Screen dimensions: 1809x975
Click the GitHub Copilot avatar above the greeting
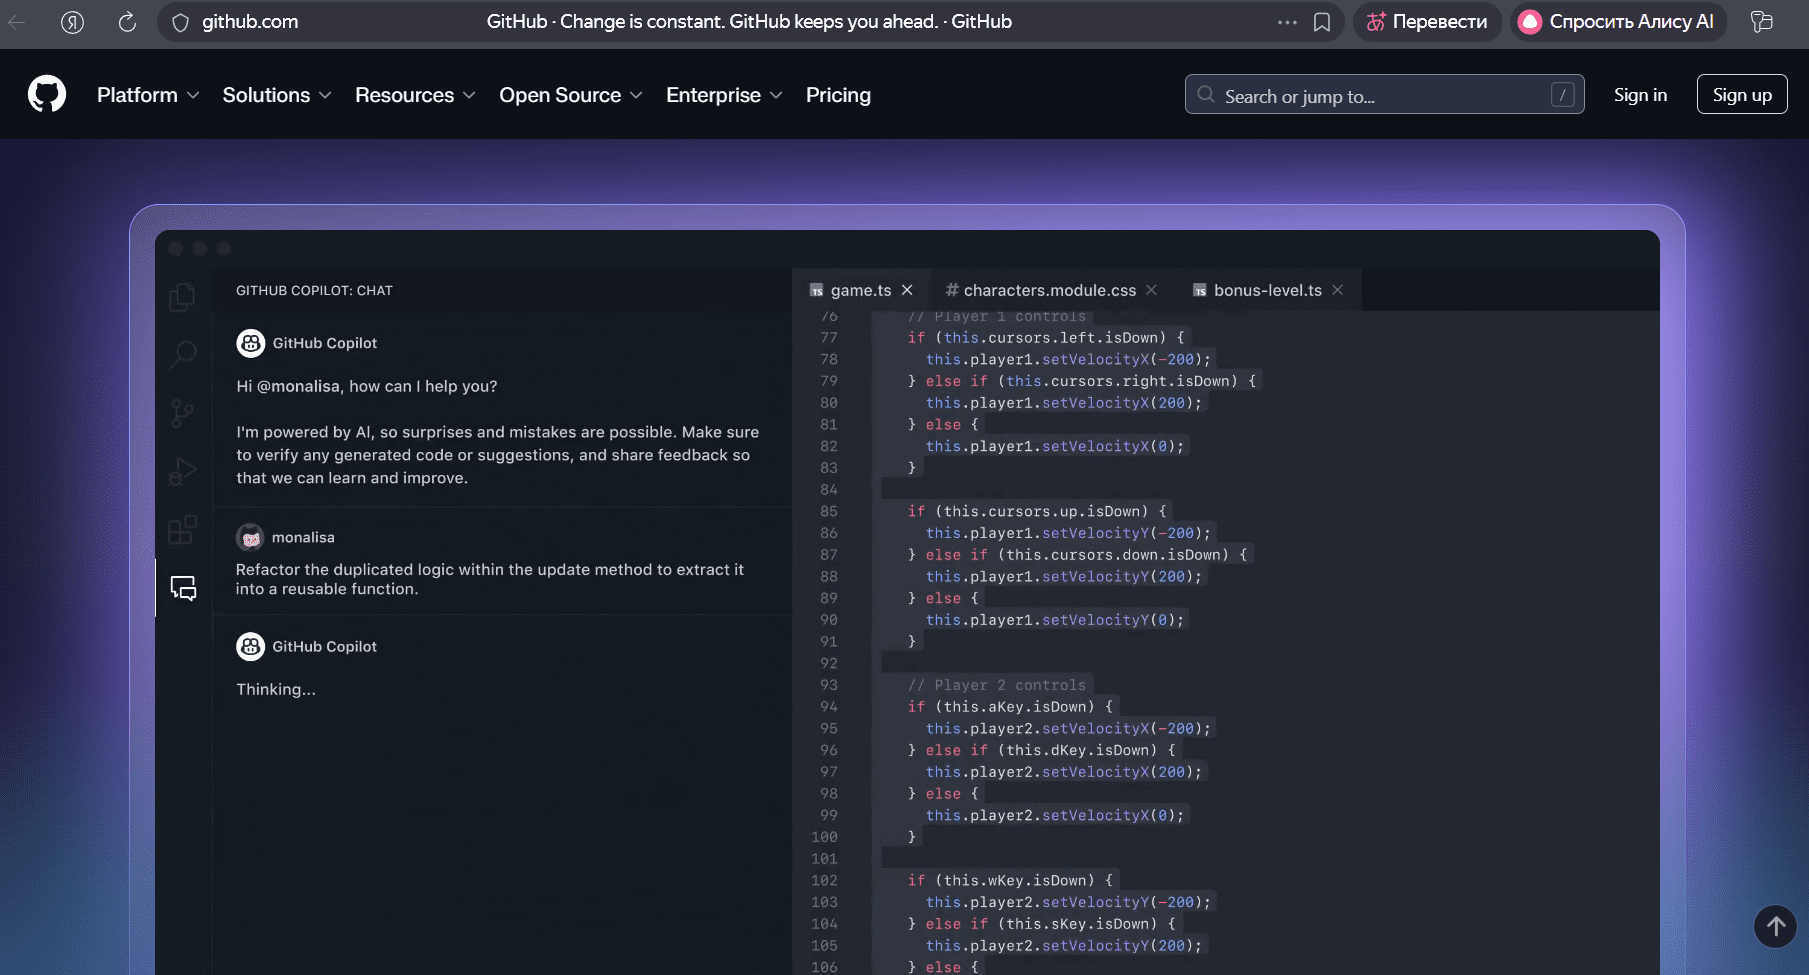coord(251,343)
